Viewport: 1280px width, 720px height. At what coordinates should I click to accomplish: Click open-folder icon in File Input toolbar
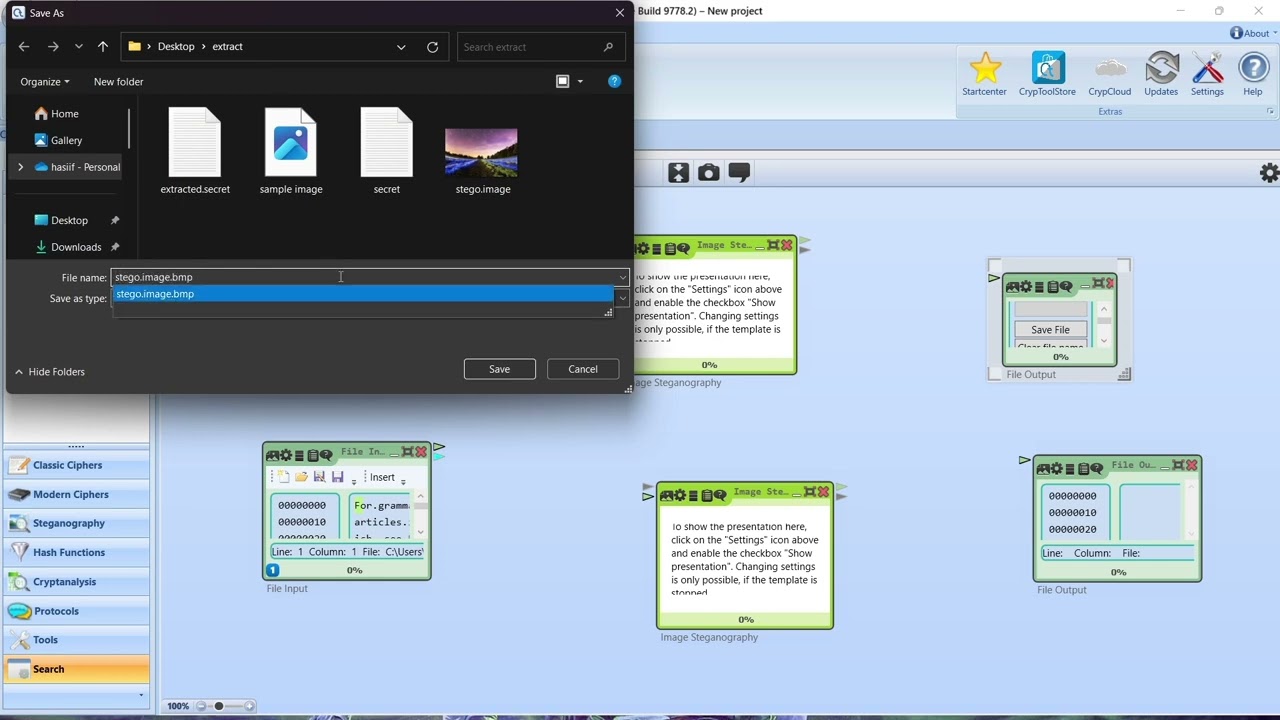coord(301,477)
